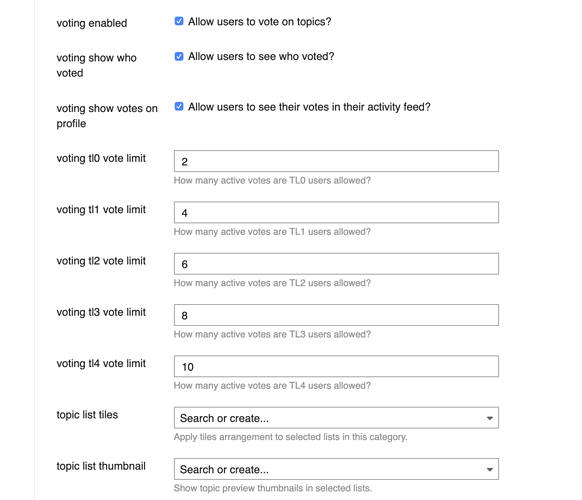Viewport: 582px width, 500px height.
Task: Select the voting tl2 vote limit field
Action: (x=336, y=264)
